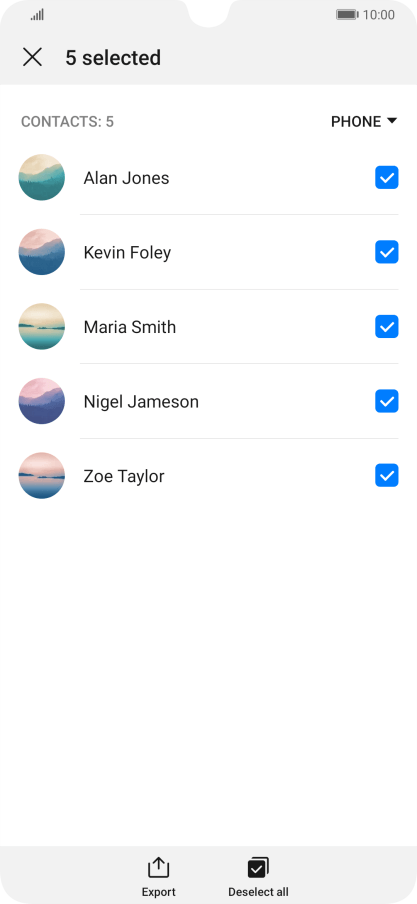Viewport: 417px width, 904px height.
Task: Uncheck the Alan Jones checkbox
Action: tap(387, 178)
